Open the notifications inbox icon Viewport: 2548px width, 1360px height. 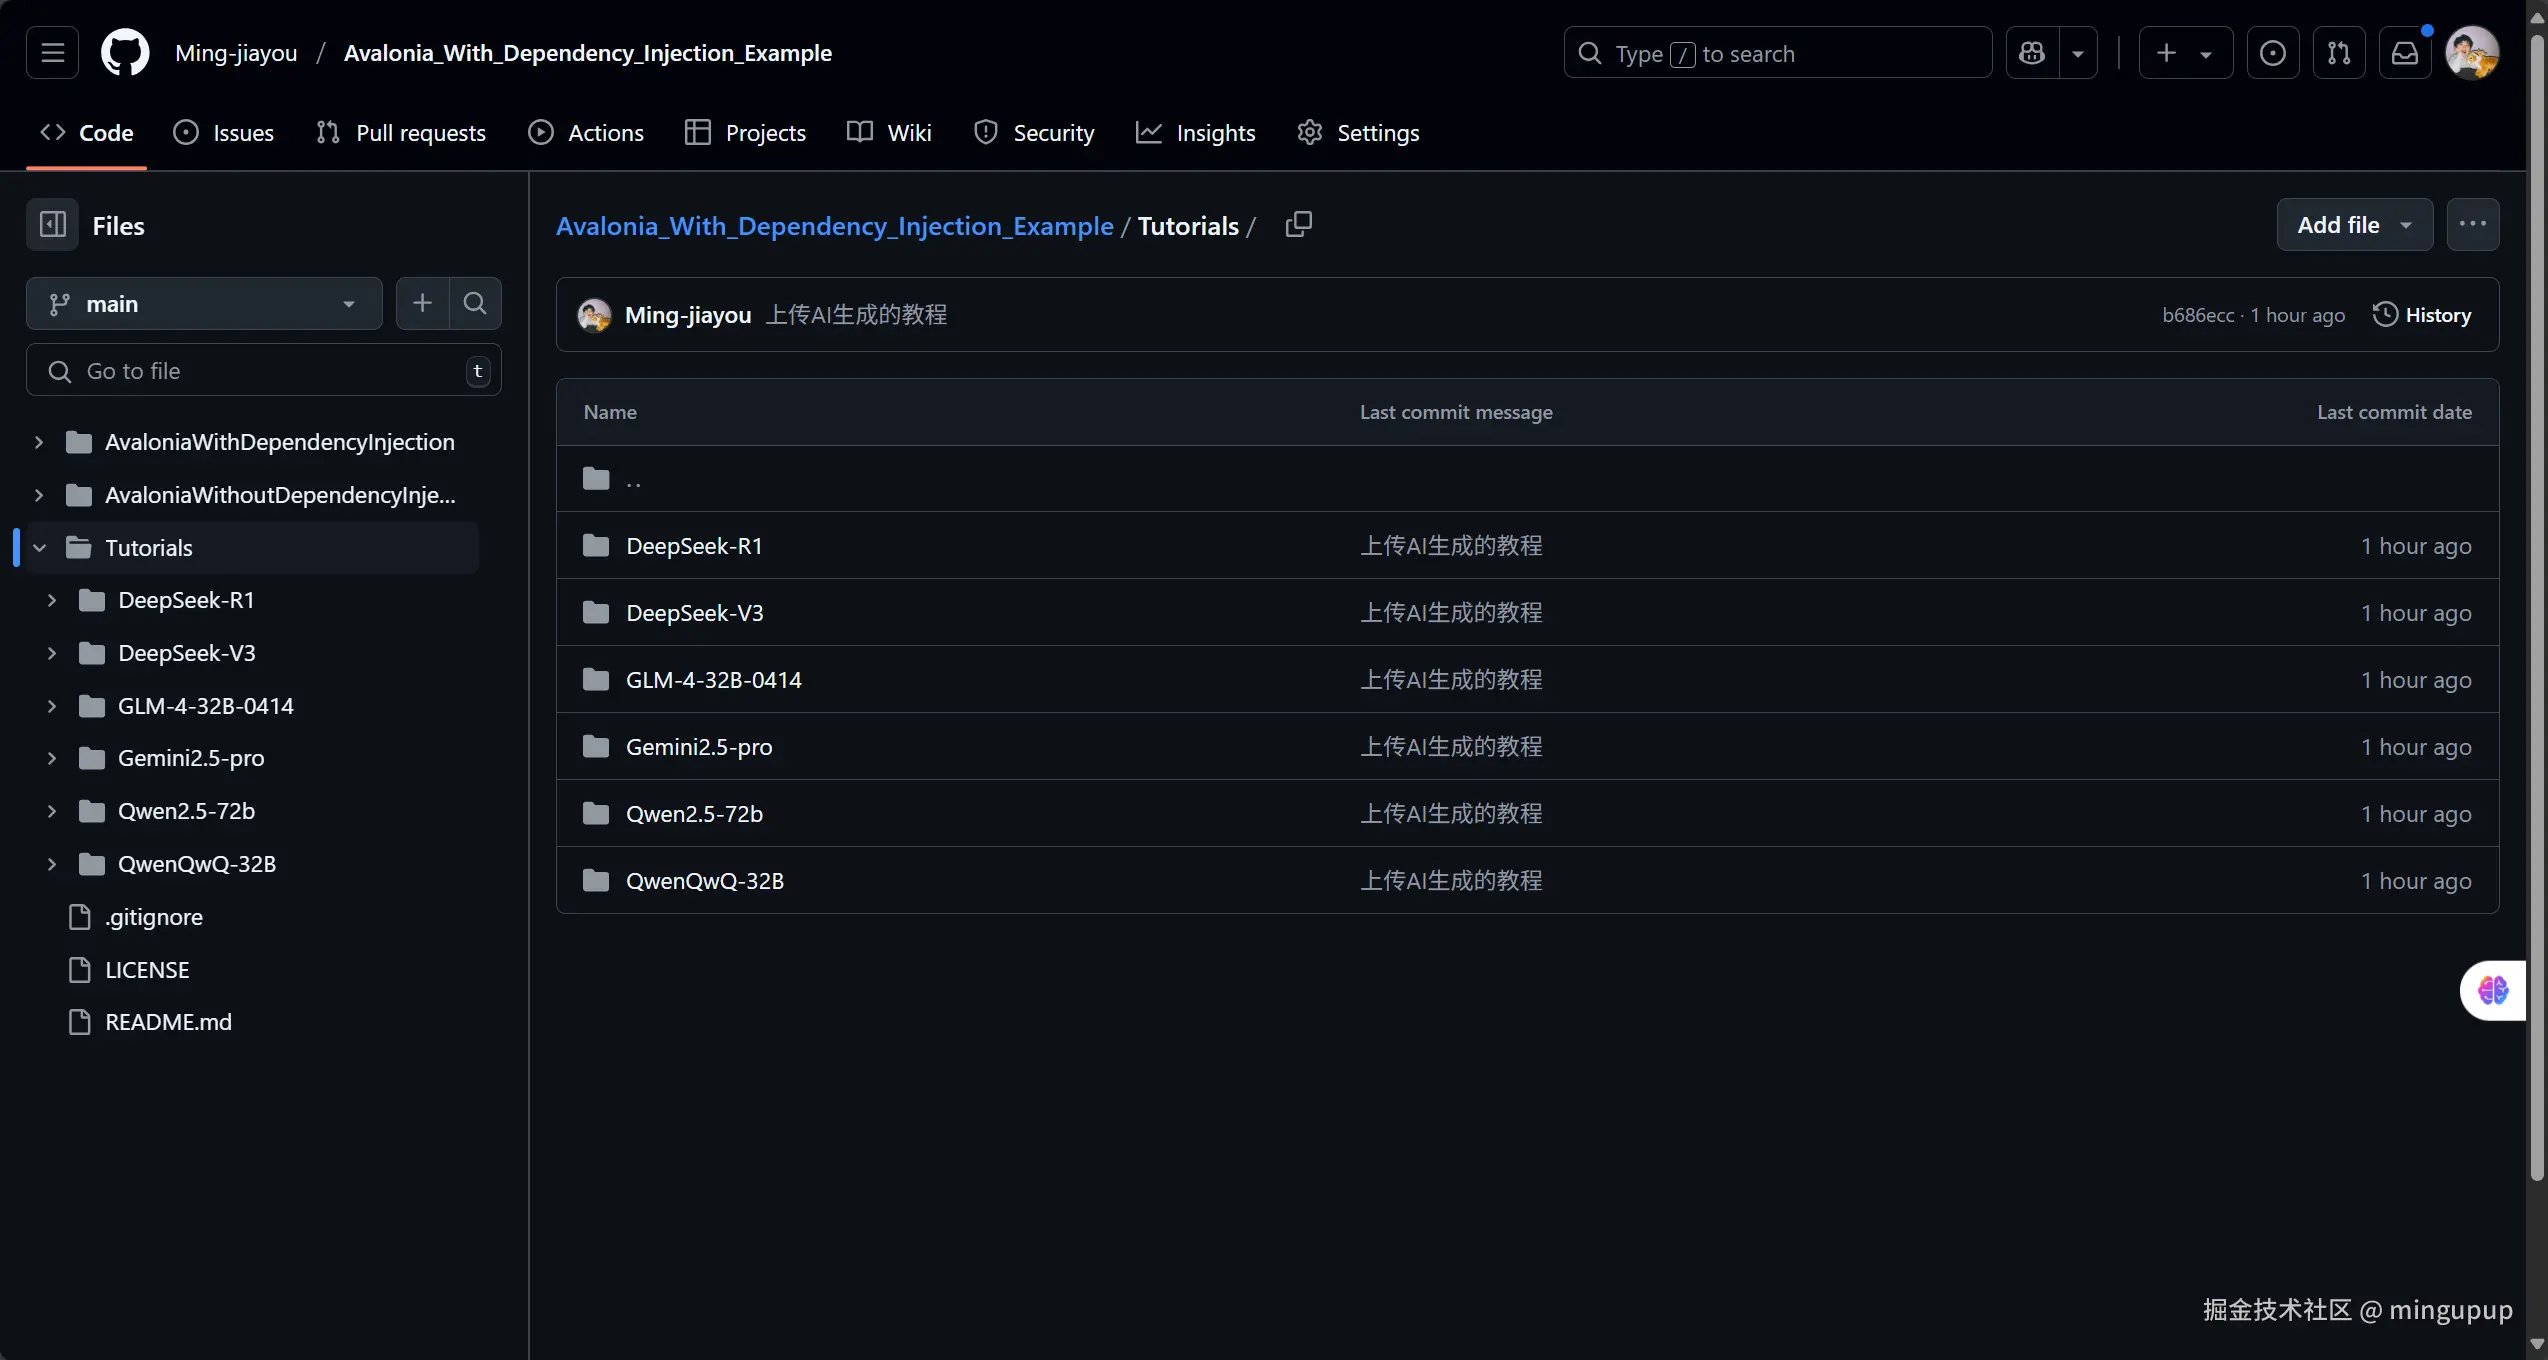[2405, 52]
